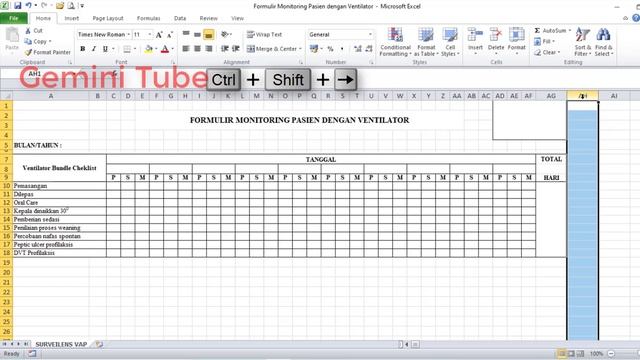Screen dimensions: 640x360
Task: Click the Percent Style icon
Action: tap(330, 49)
